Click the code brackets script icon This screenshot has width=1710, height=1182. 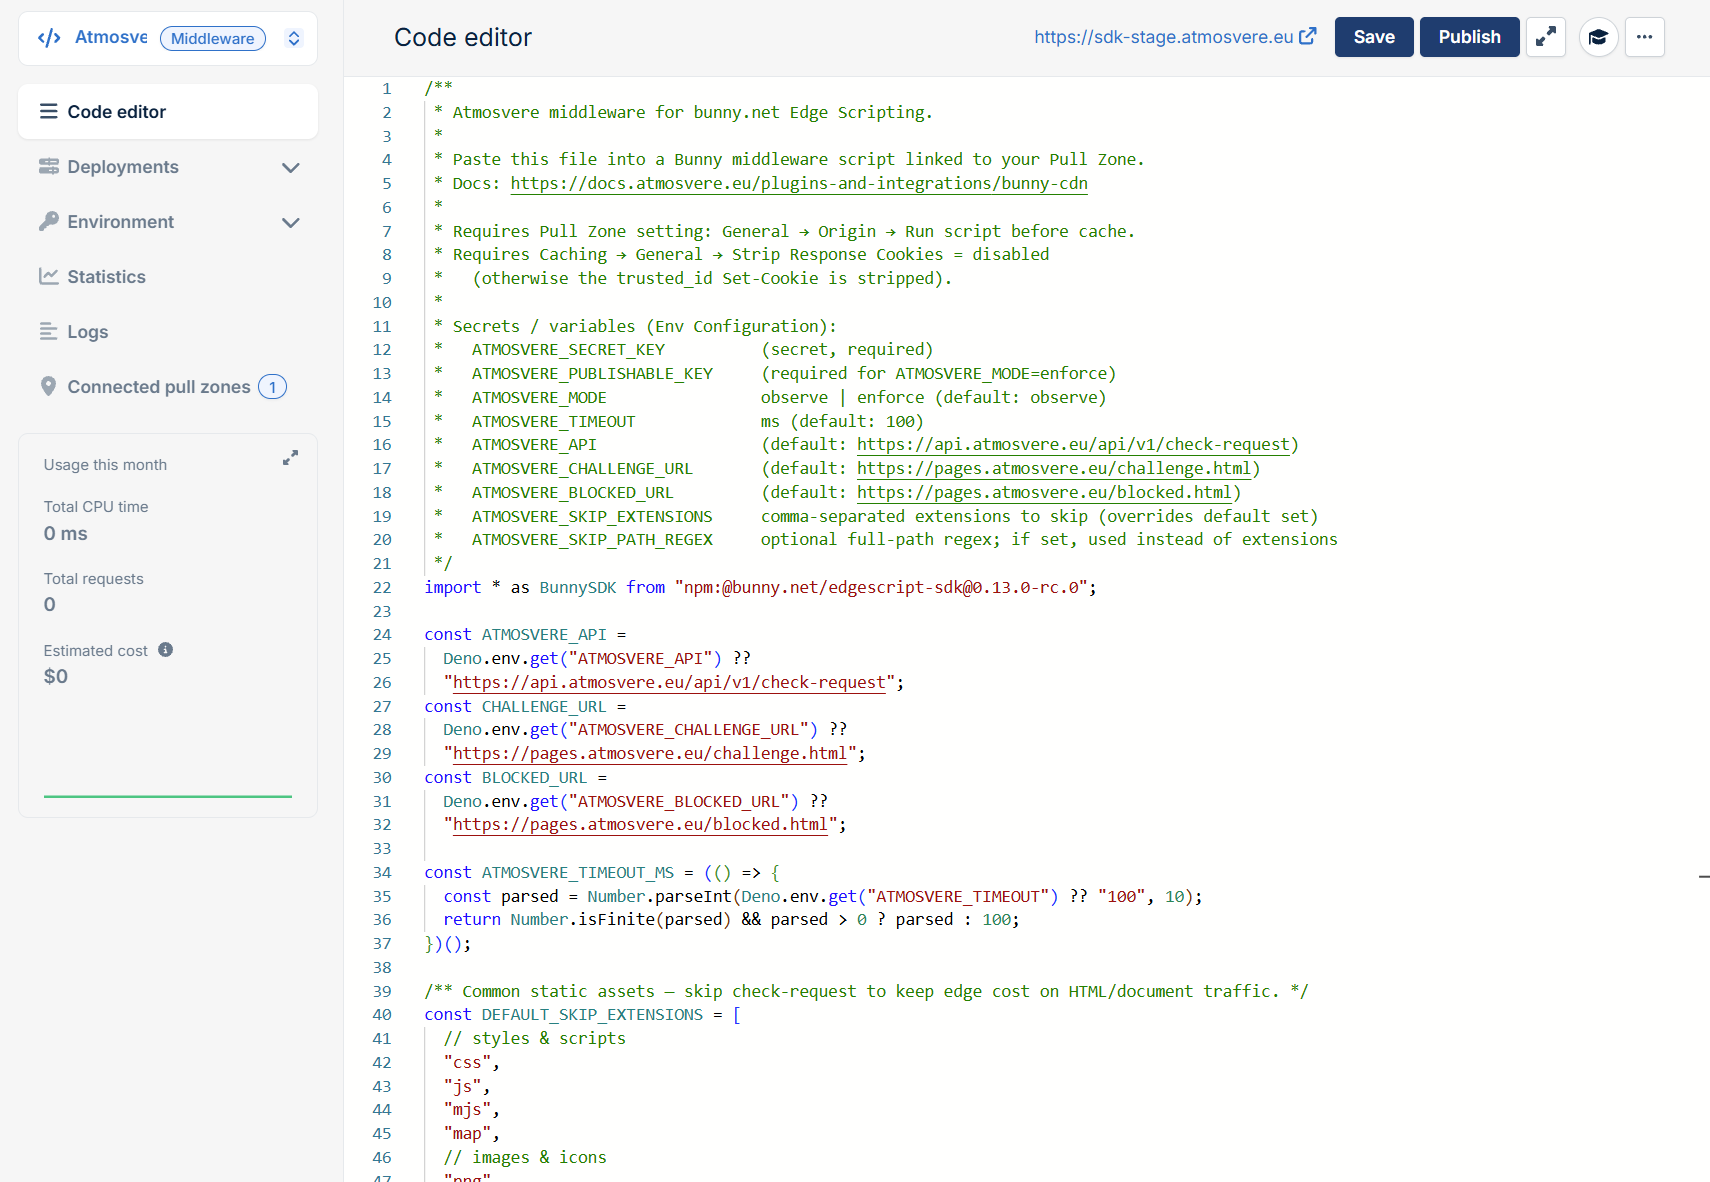point(49,38)
